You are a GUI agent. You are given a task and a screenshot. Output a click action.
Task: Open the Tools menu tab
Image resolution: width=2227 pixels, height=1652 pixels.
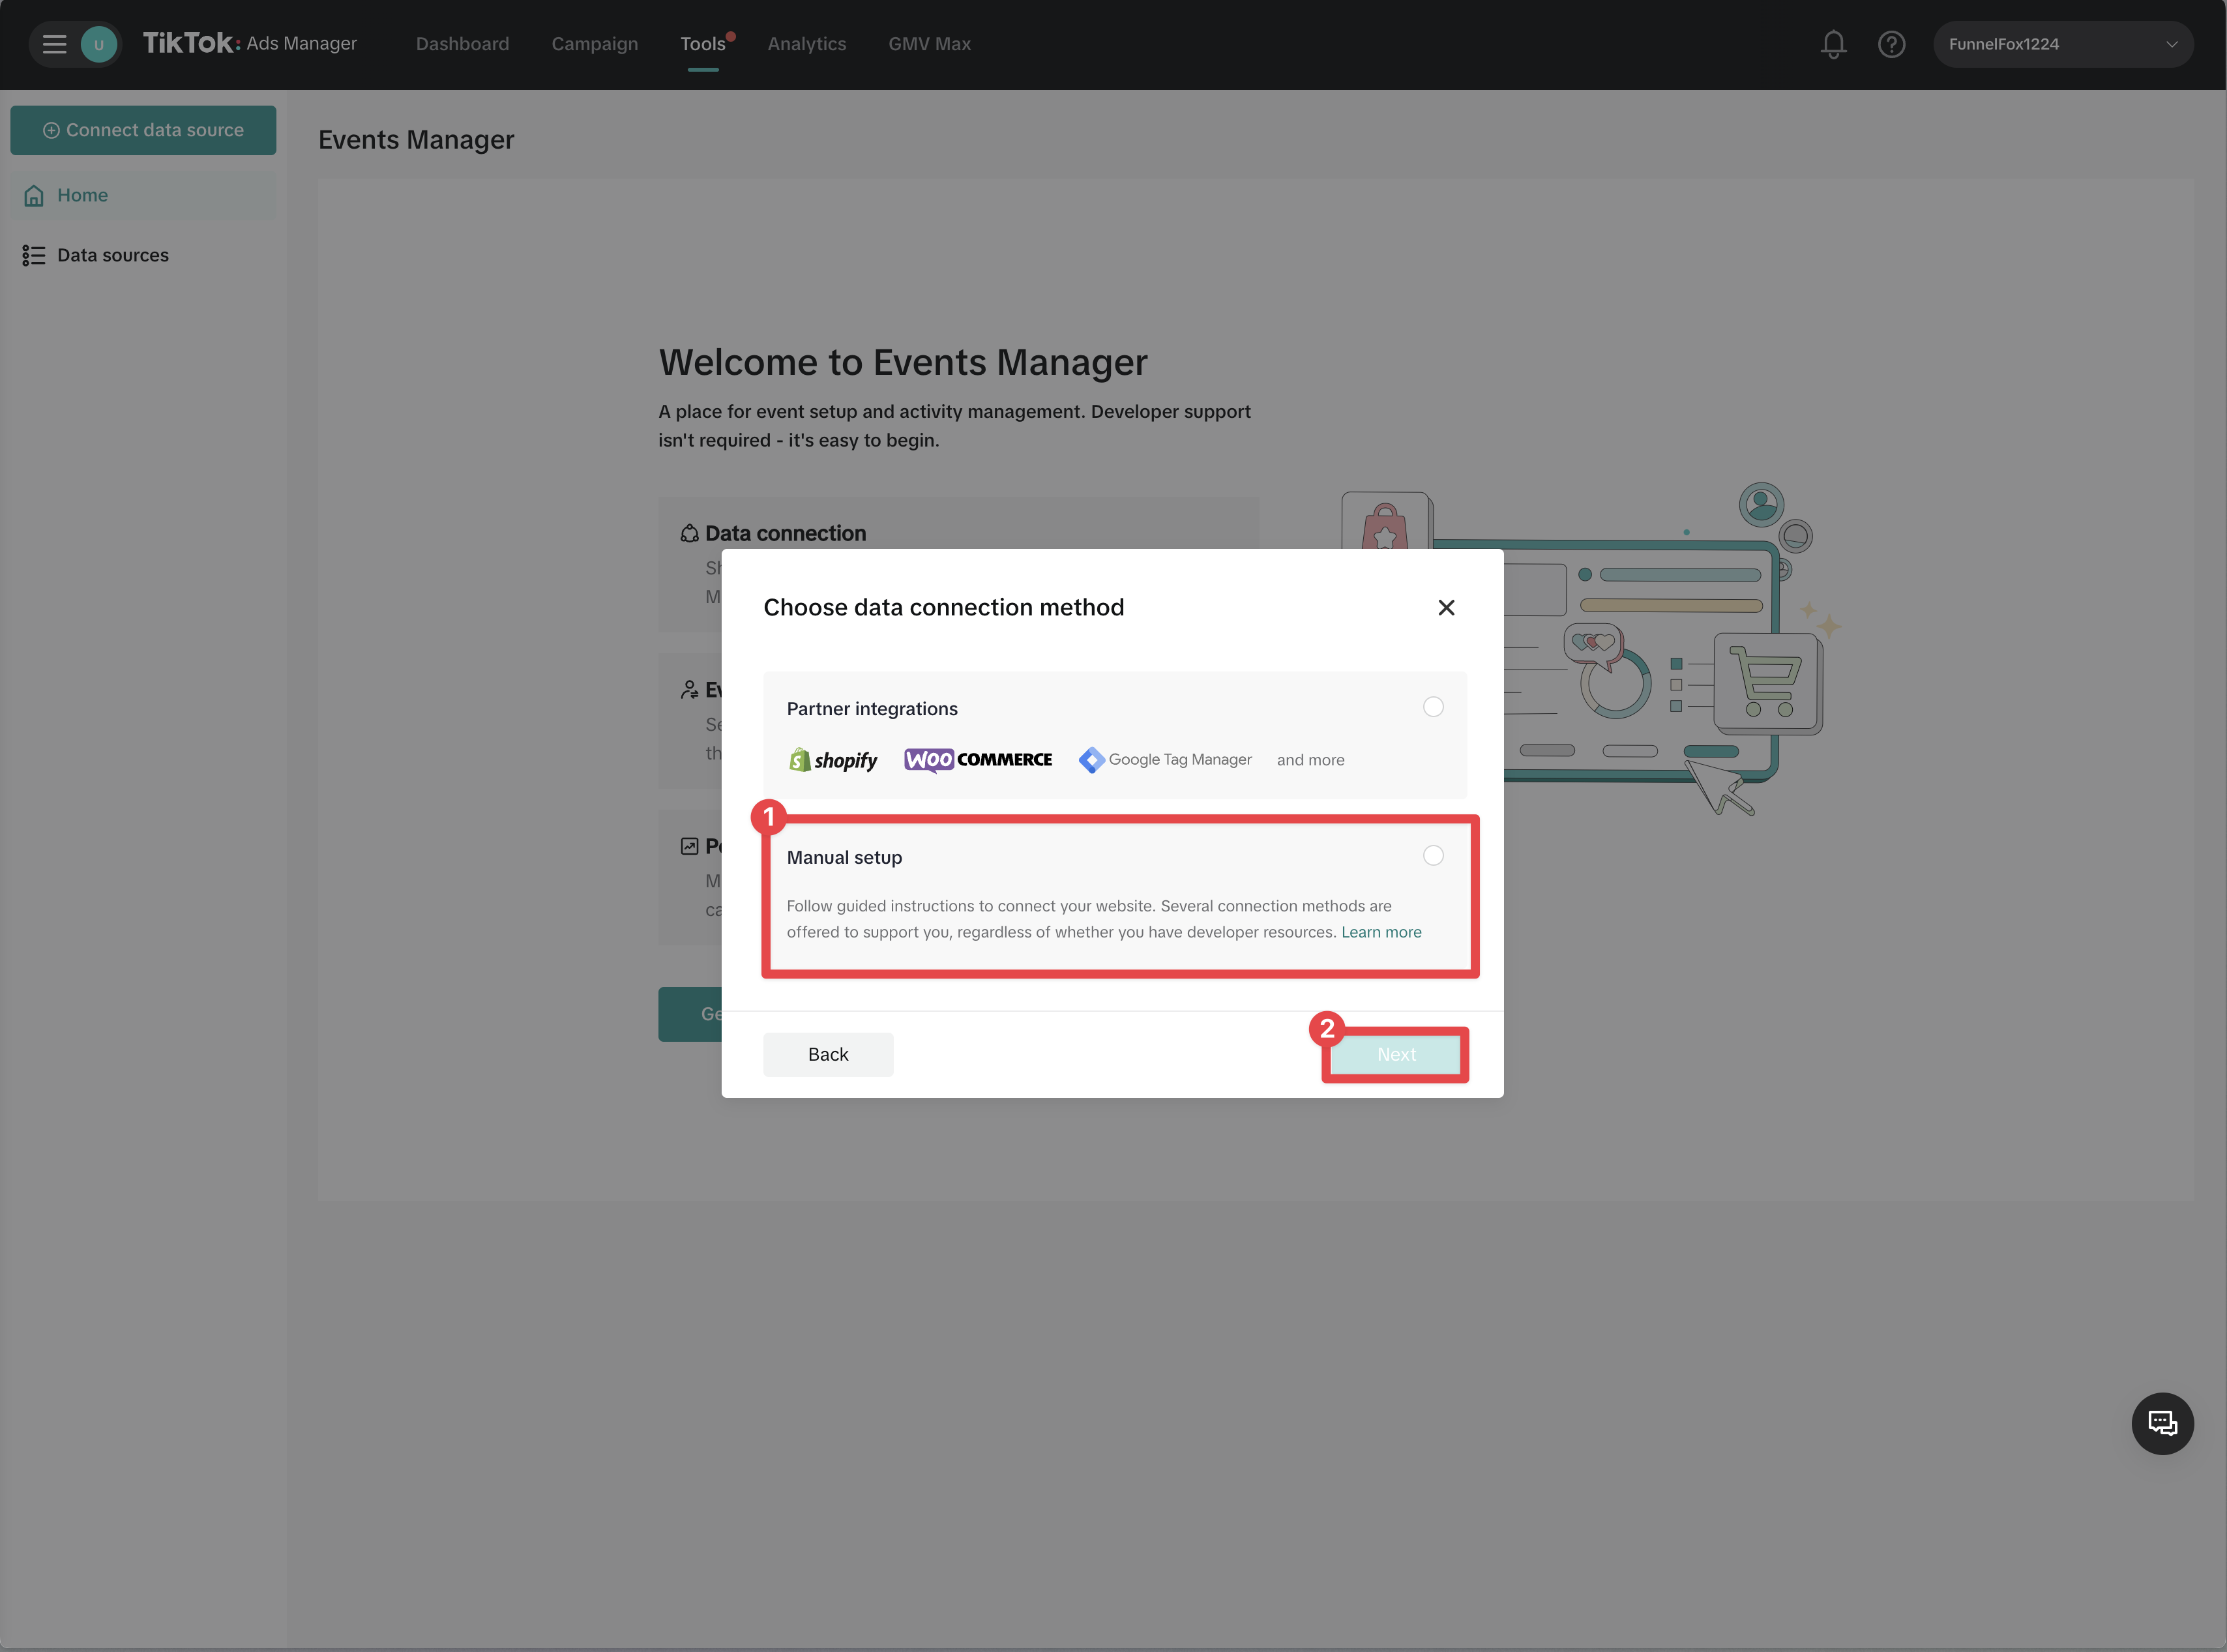click(702, 44)
